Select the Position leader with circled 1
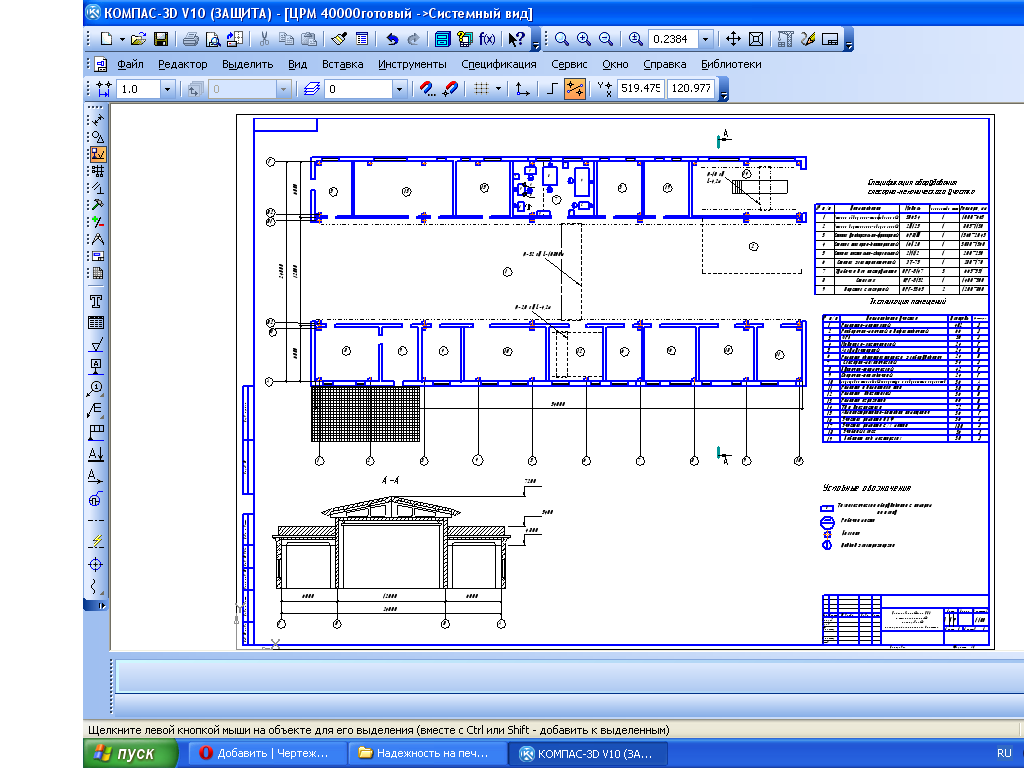1024x768 pixels. click(x=96, y=389)
